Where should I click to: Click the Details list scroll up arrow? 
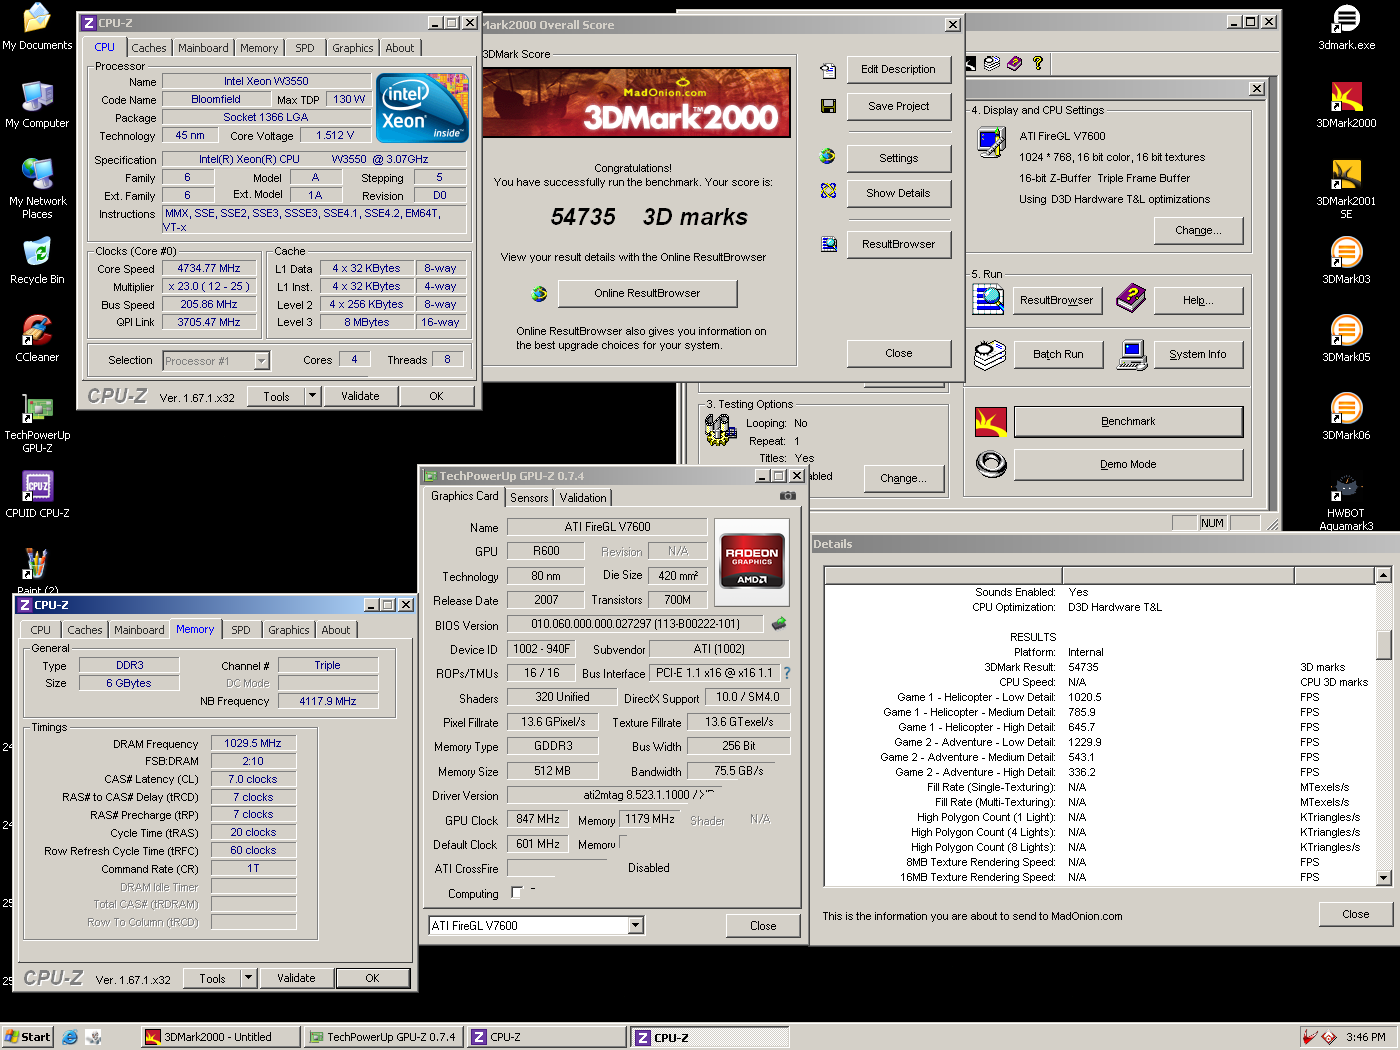pyautogui.click(x=1384, y=575)
